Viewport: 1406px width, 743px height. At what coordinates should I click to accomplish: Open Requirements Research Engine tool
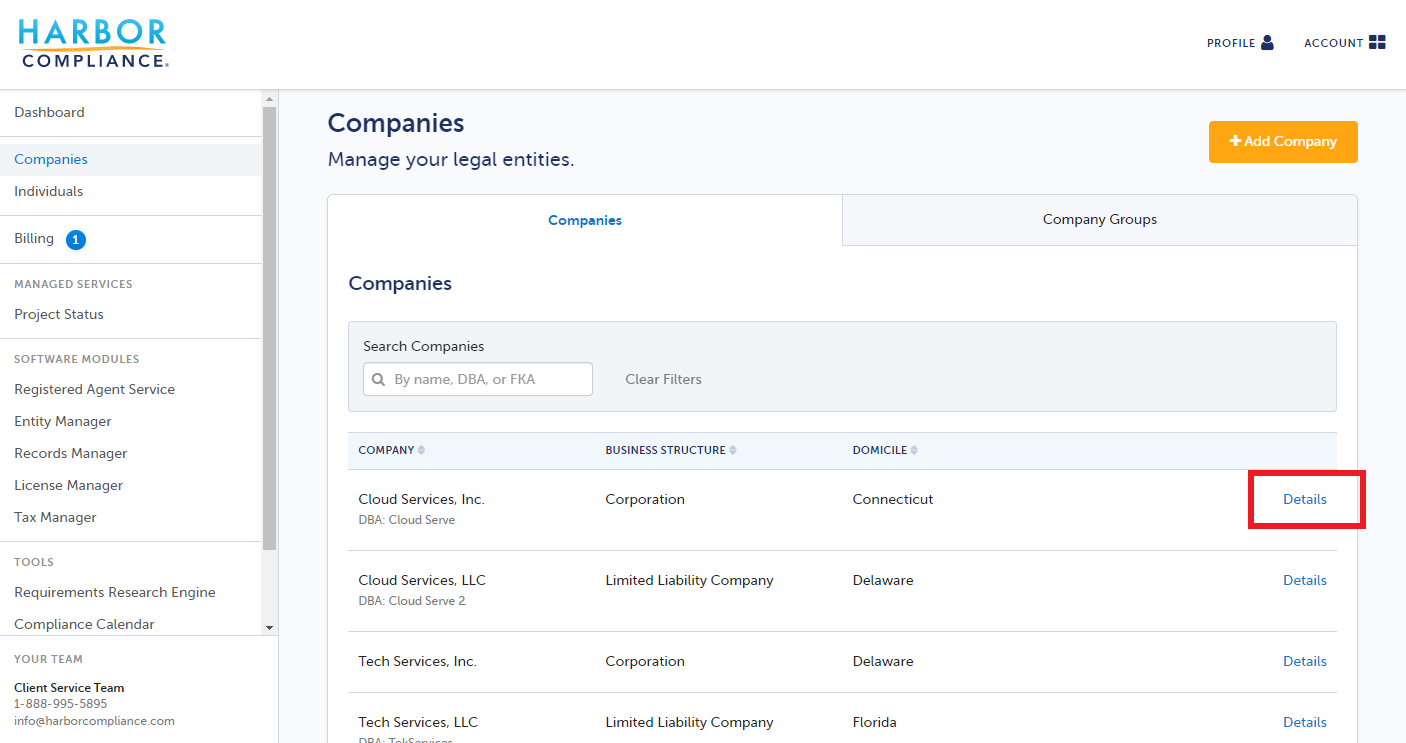pyautogui.click(x=115, y=593)
